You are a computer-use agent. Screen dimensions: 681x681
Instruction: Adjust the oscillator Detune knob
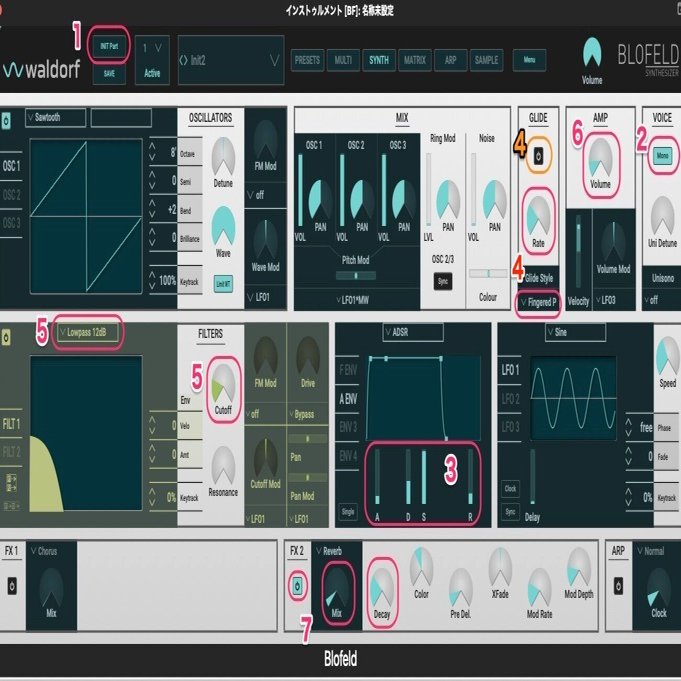223,156
